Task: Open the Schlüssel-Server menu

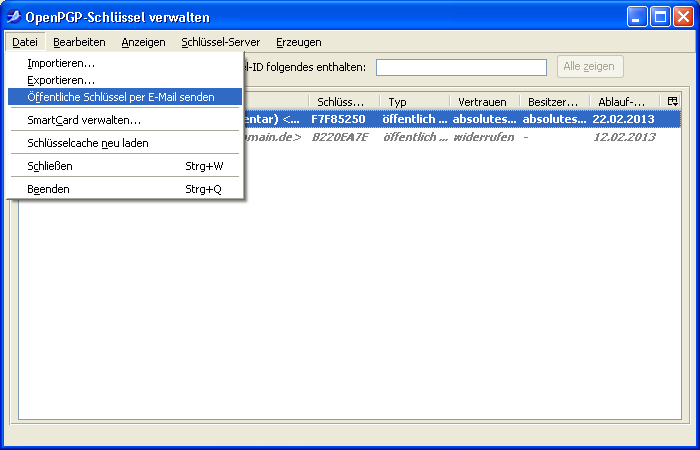Action: click(x=221, y=42)
